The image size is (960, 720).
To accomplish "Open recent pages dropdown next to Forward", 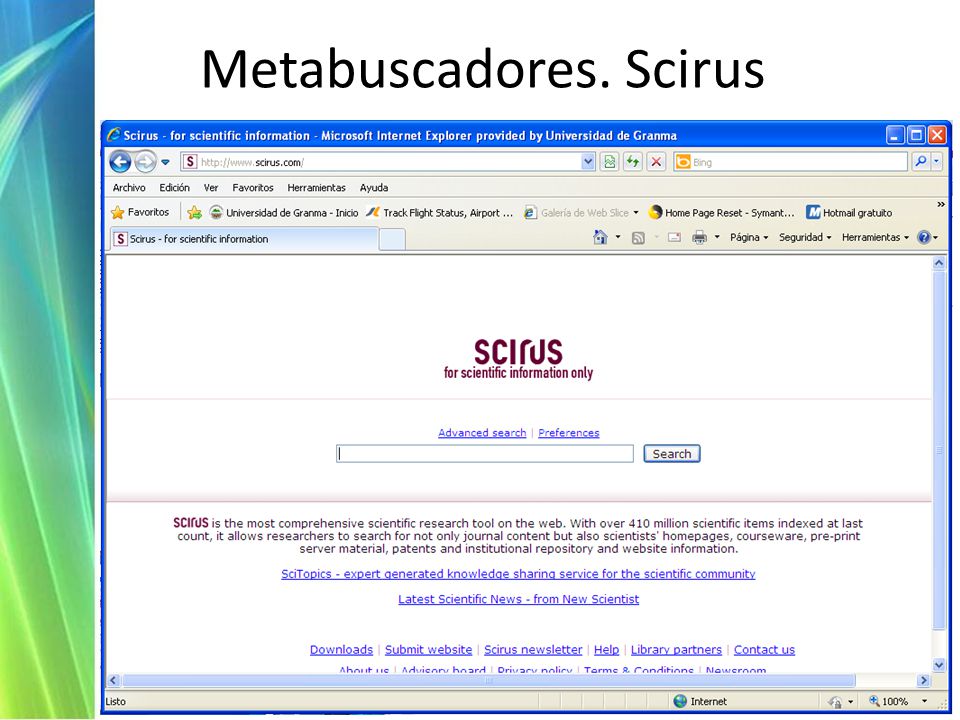I will [x=165, y=162].
